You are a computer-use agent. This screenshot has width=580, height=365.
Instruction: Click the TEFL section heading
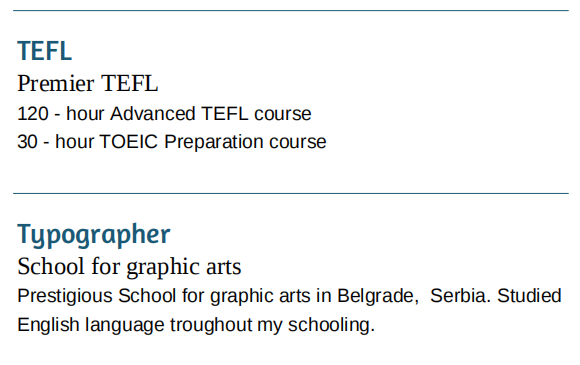44,51
